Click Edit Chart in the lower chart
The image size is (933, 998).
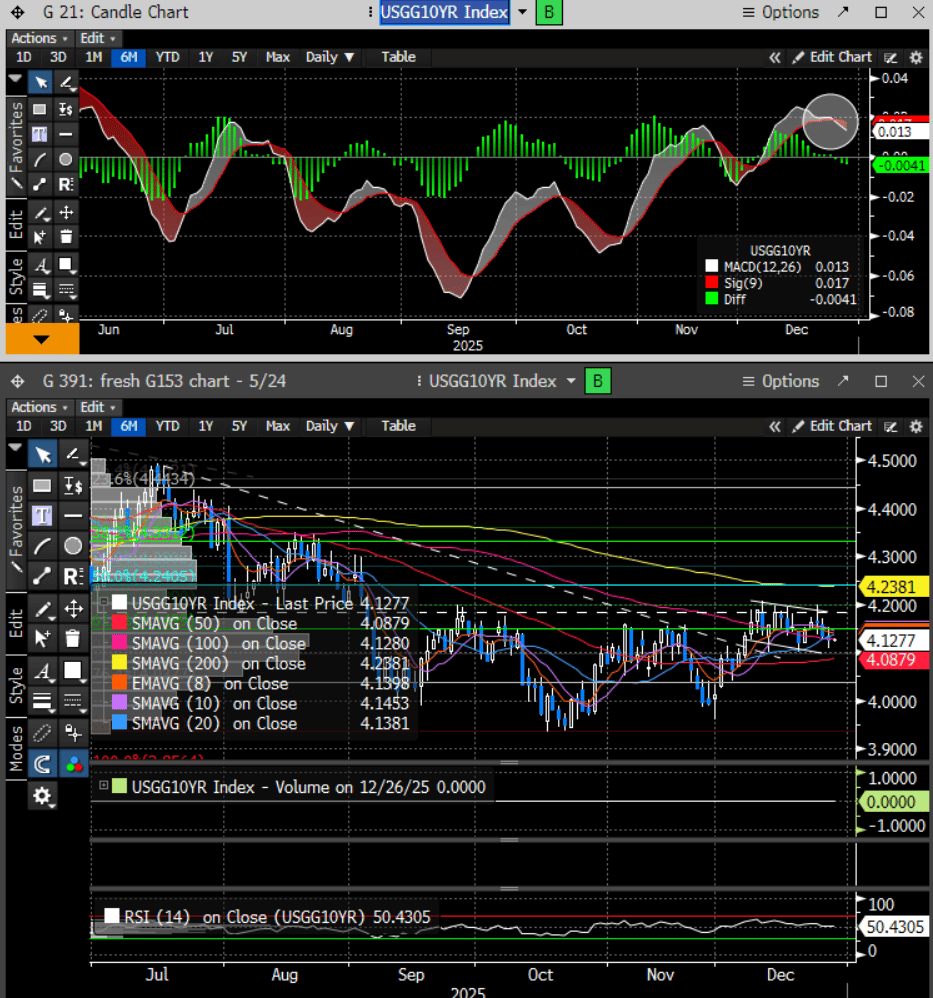click(840, 426)
